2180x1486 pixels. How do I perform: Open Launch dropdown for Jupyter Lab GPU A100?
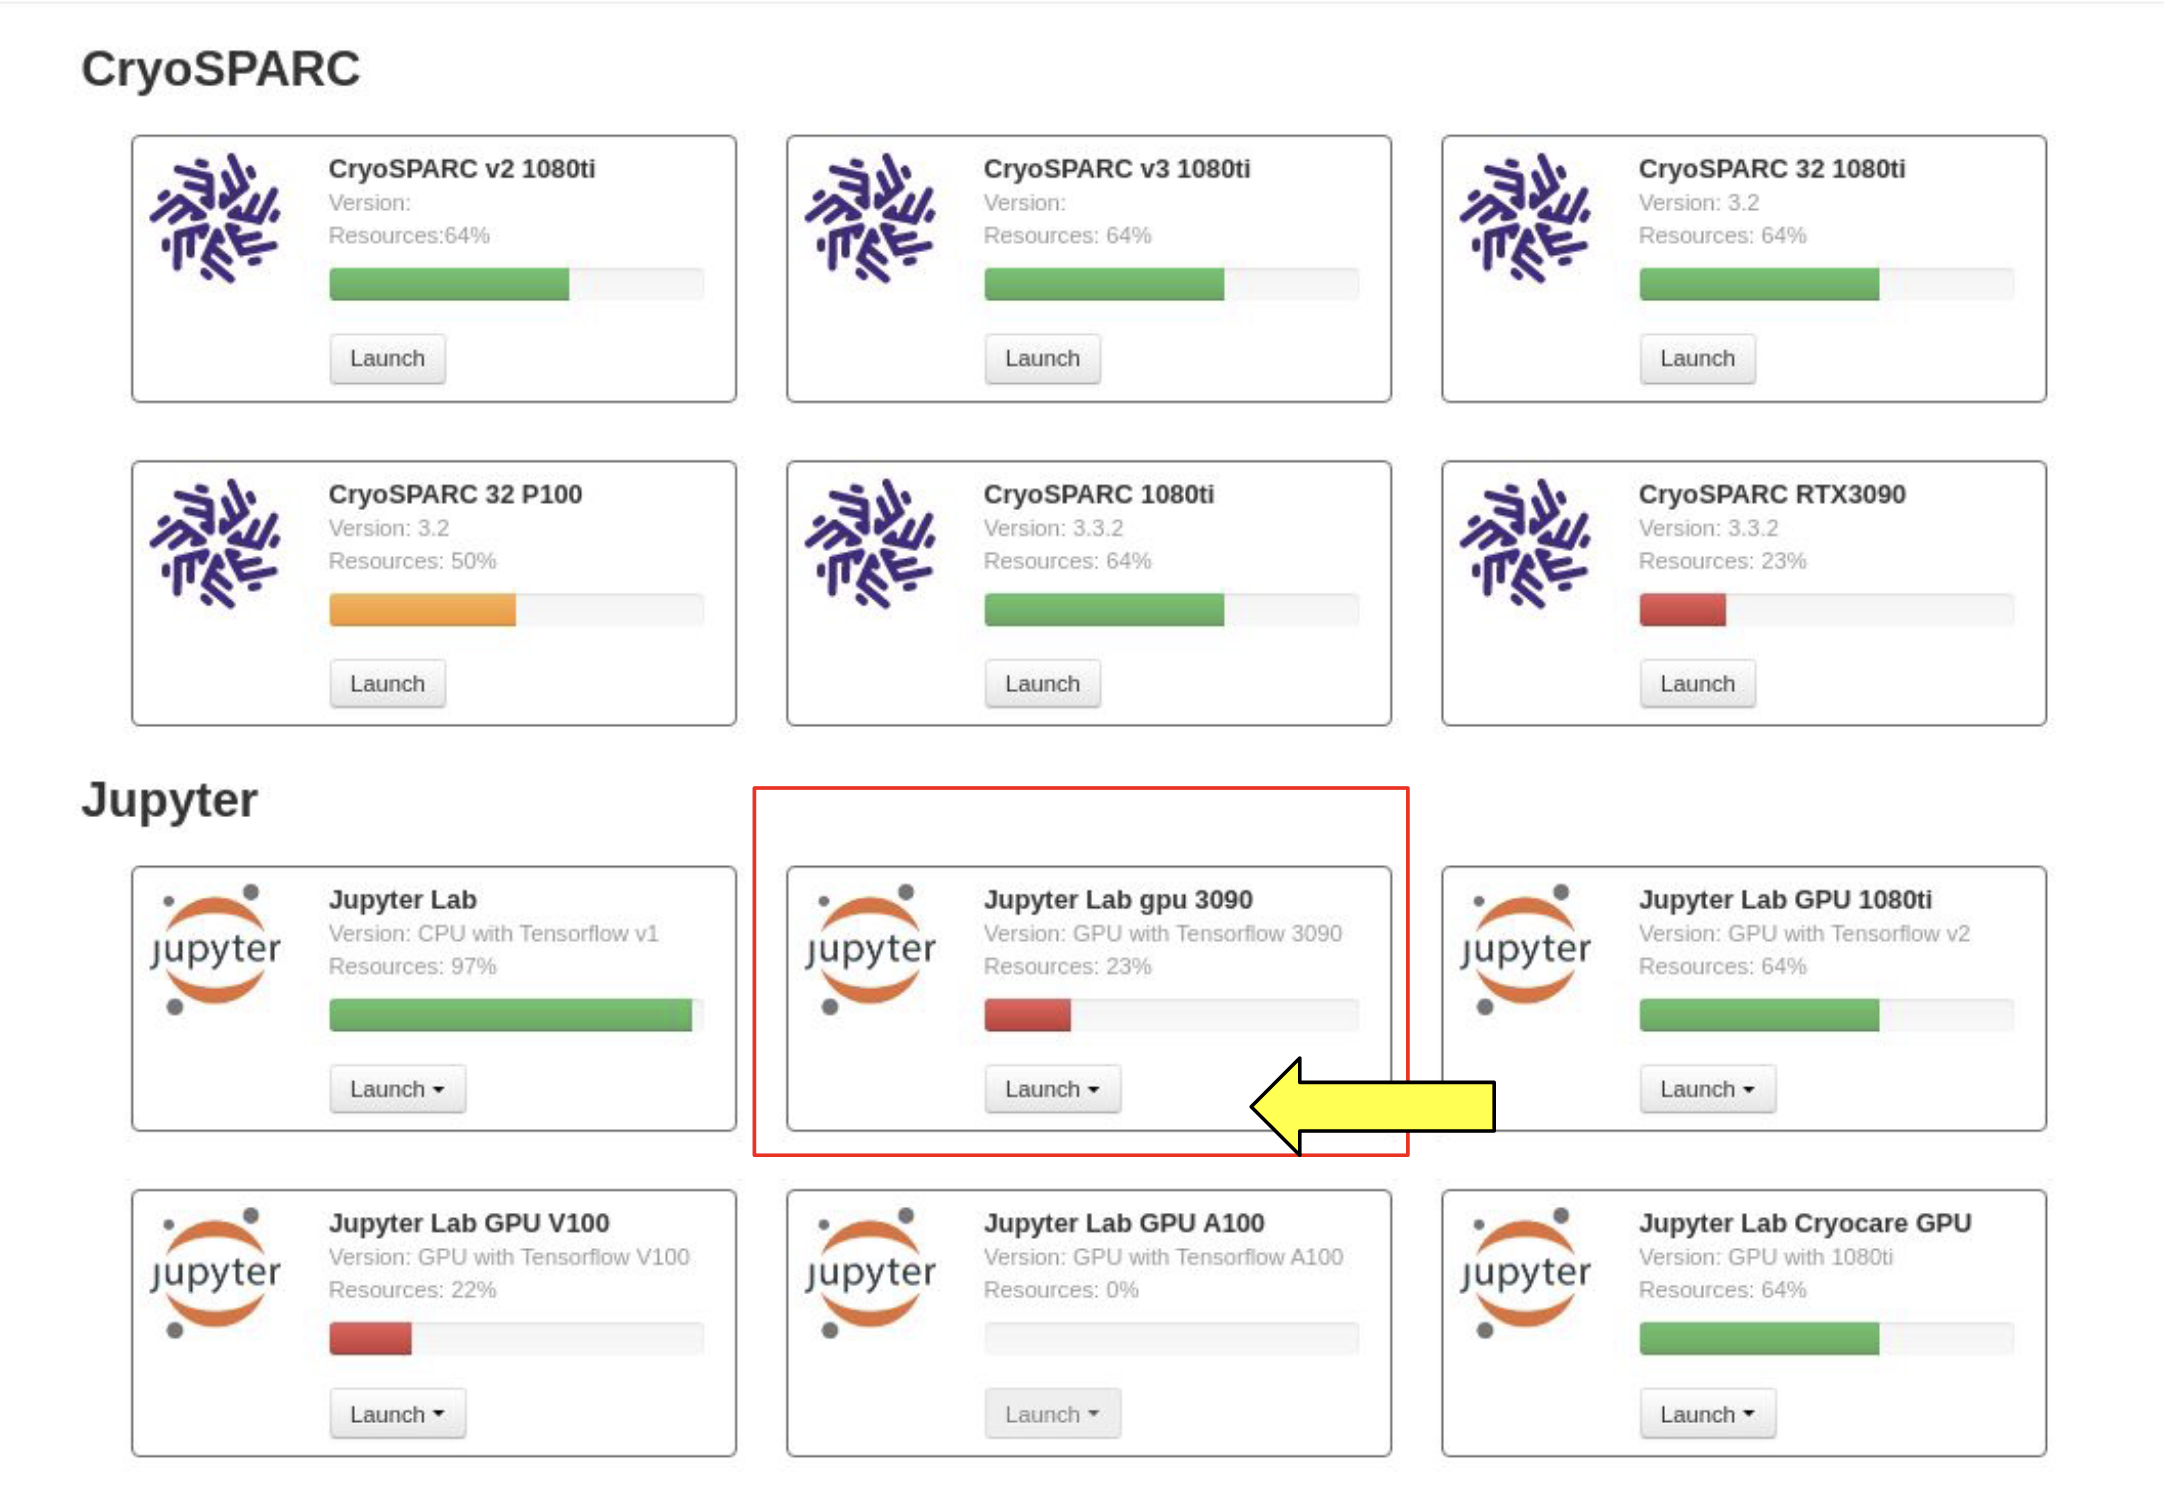[1052, 1414]
